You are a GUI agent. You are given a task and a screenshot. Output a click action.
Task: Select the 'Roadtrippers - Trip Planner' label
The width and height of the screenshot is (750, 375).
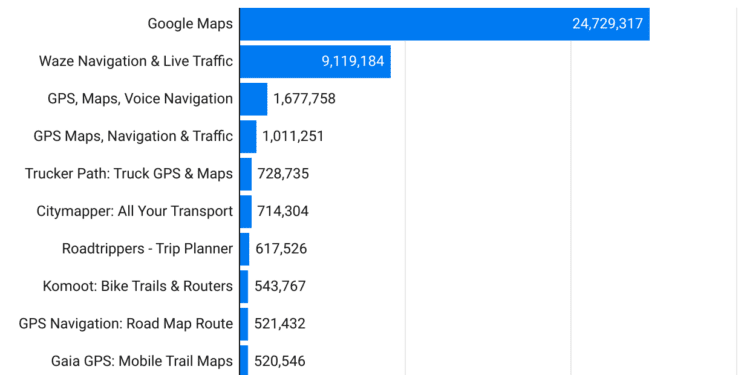coord(147,249)
